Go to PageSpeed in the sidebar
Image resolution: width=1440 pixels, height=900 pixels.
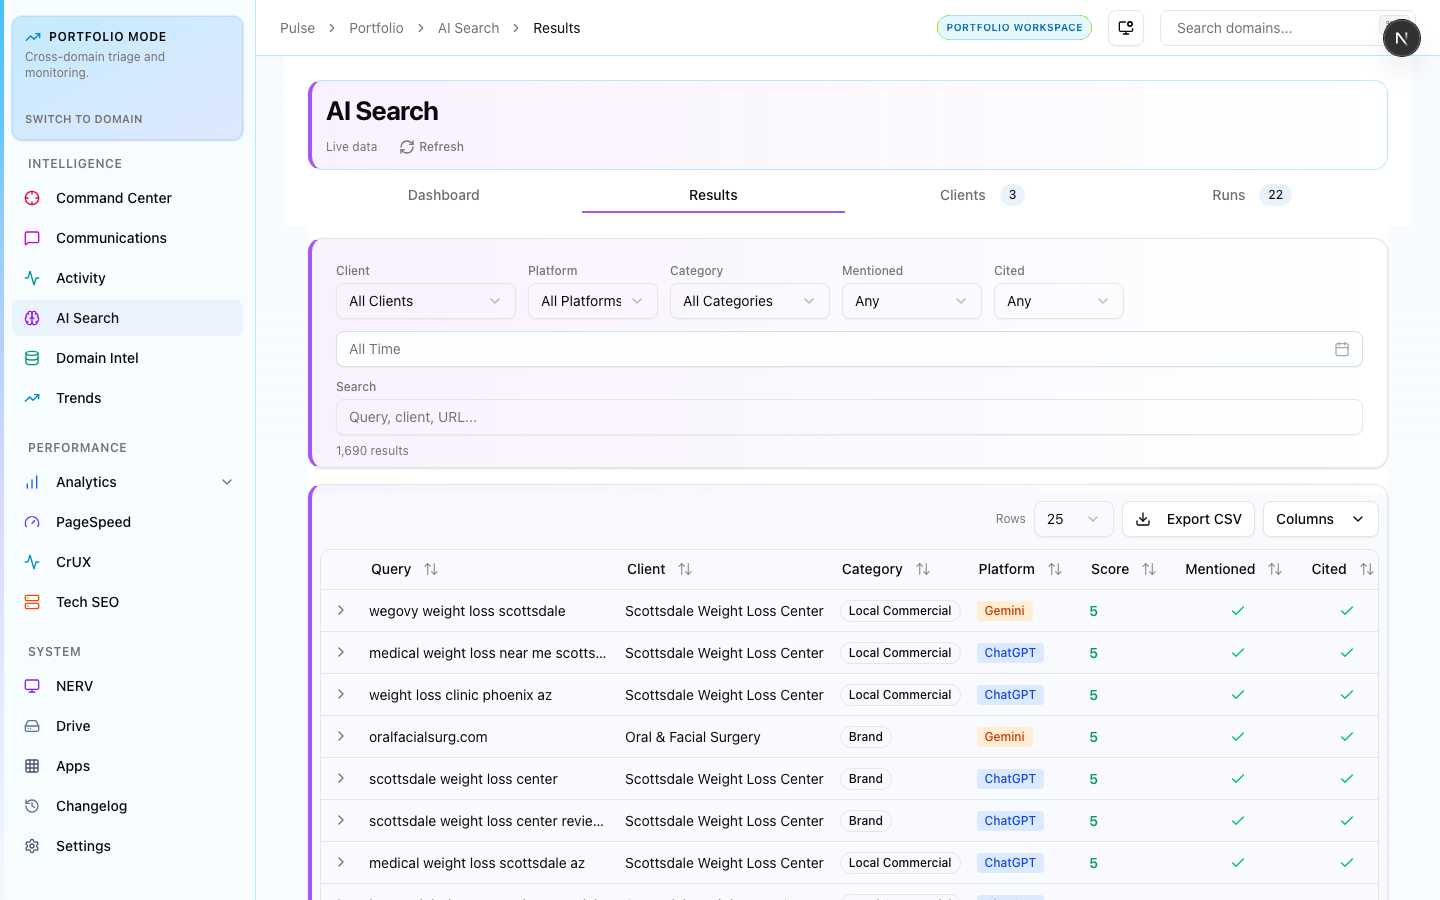point(93,522)
